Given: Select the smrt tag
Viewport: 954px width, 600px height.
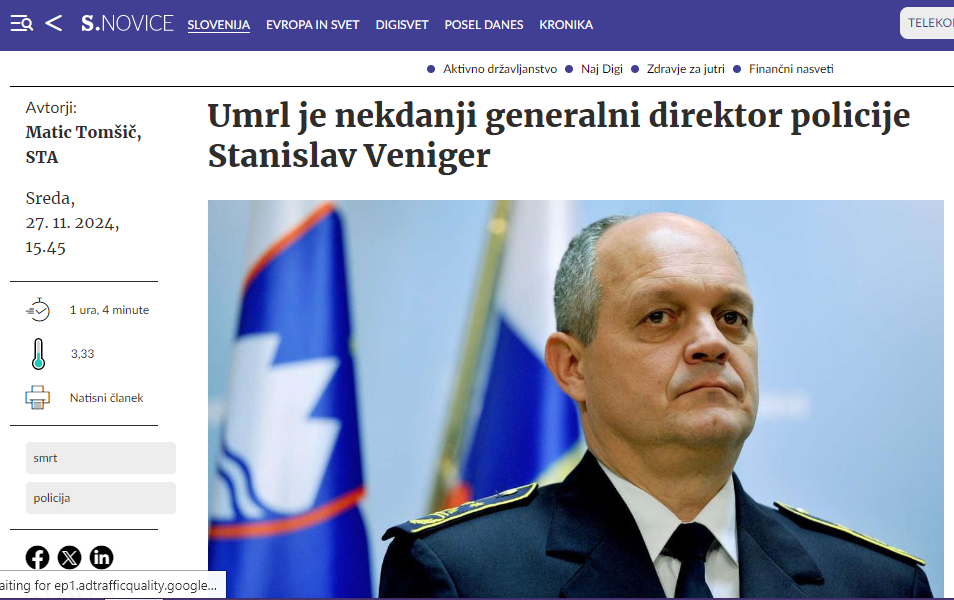Looking at the screenshot, I should point(101,458).
